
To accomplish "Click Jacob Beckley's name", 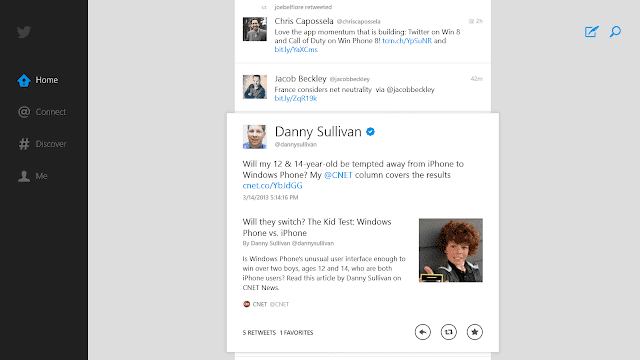I will [x=300, y=78].
